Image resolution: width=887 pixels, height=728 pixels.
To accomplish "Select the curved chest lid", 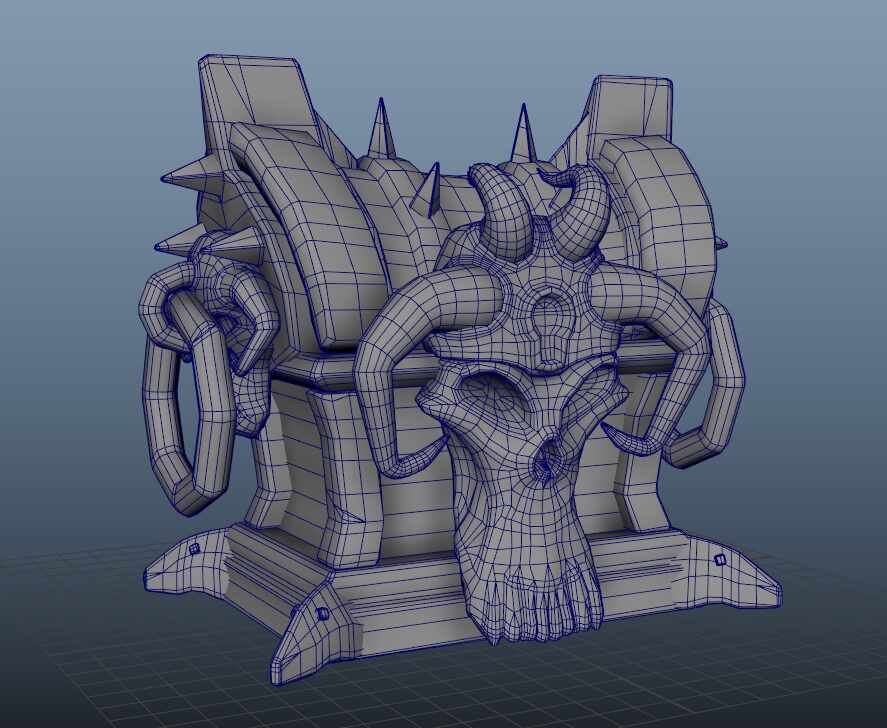I will (330, 250).
